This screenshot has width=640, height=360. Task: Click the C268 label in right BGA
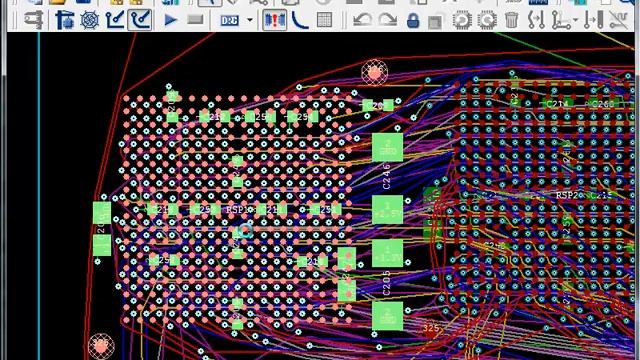602,104
